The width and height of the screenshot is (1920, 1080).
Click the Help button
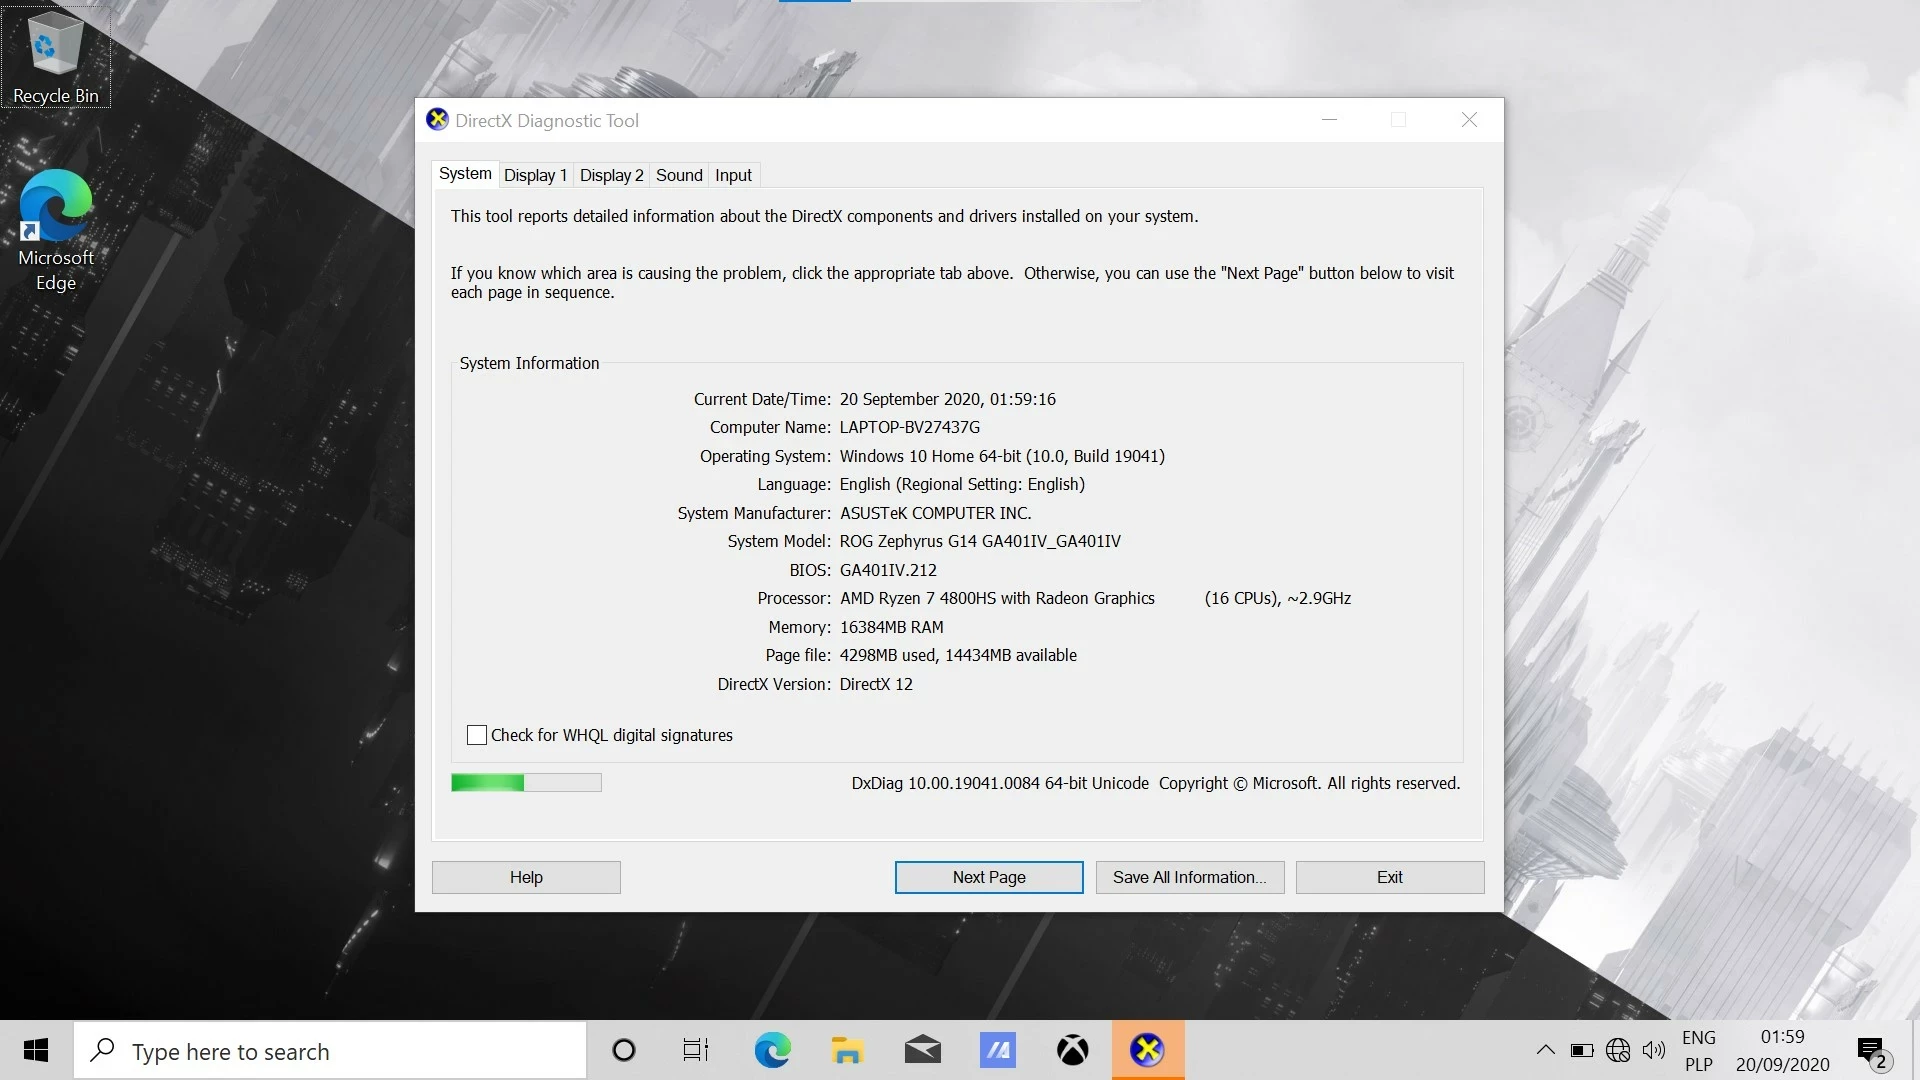(526, 877)
